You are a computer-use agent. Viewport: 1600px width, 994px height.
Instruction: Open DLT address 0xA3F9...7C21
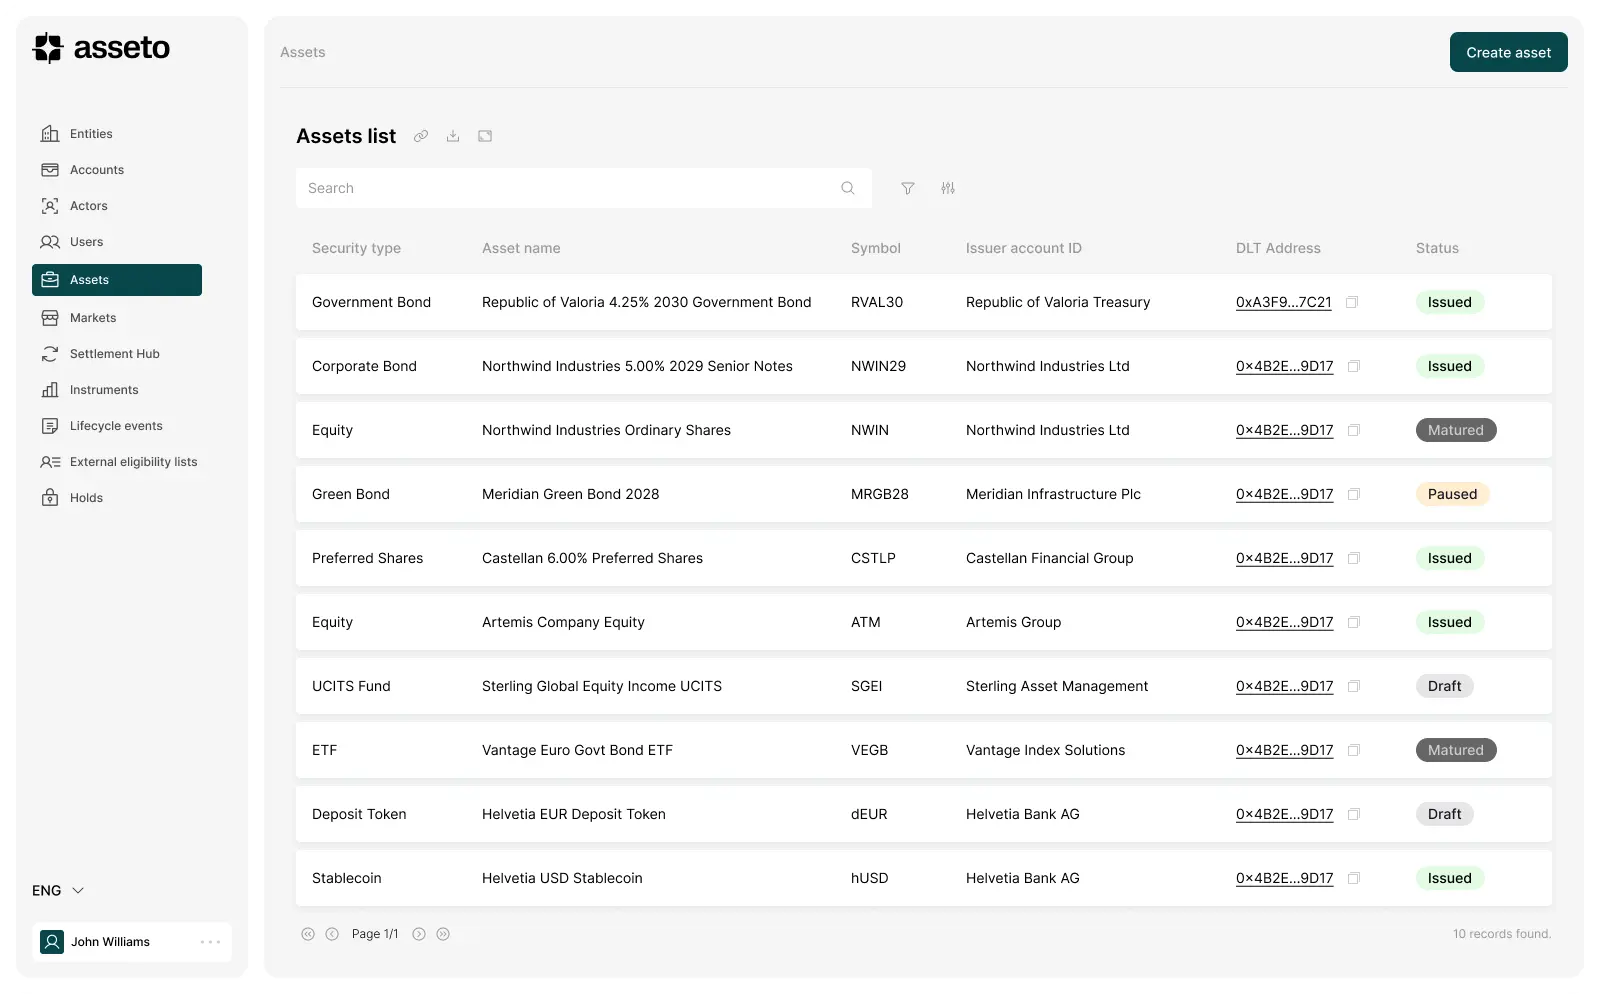[1283, 302]
